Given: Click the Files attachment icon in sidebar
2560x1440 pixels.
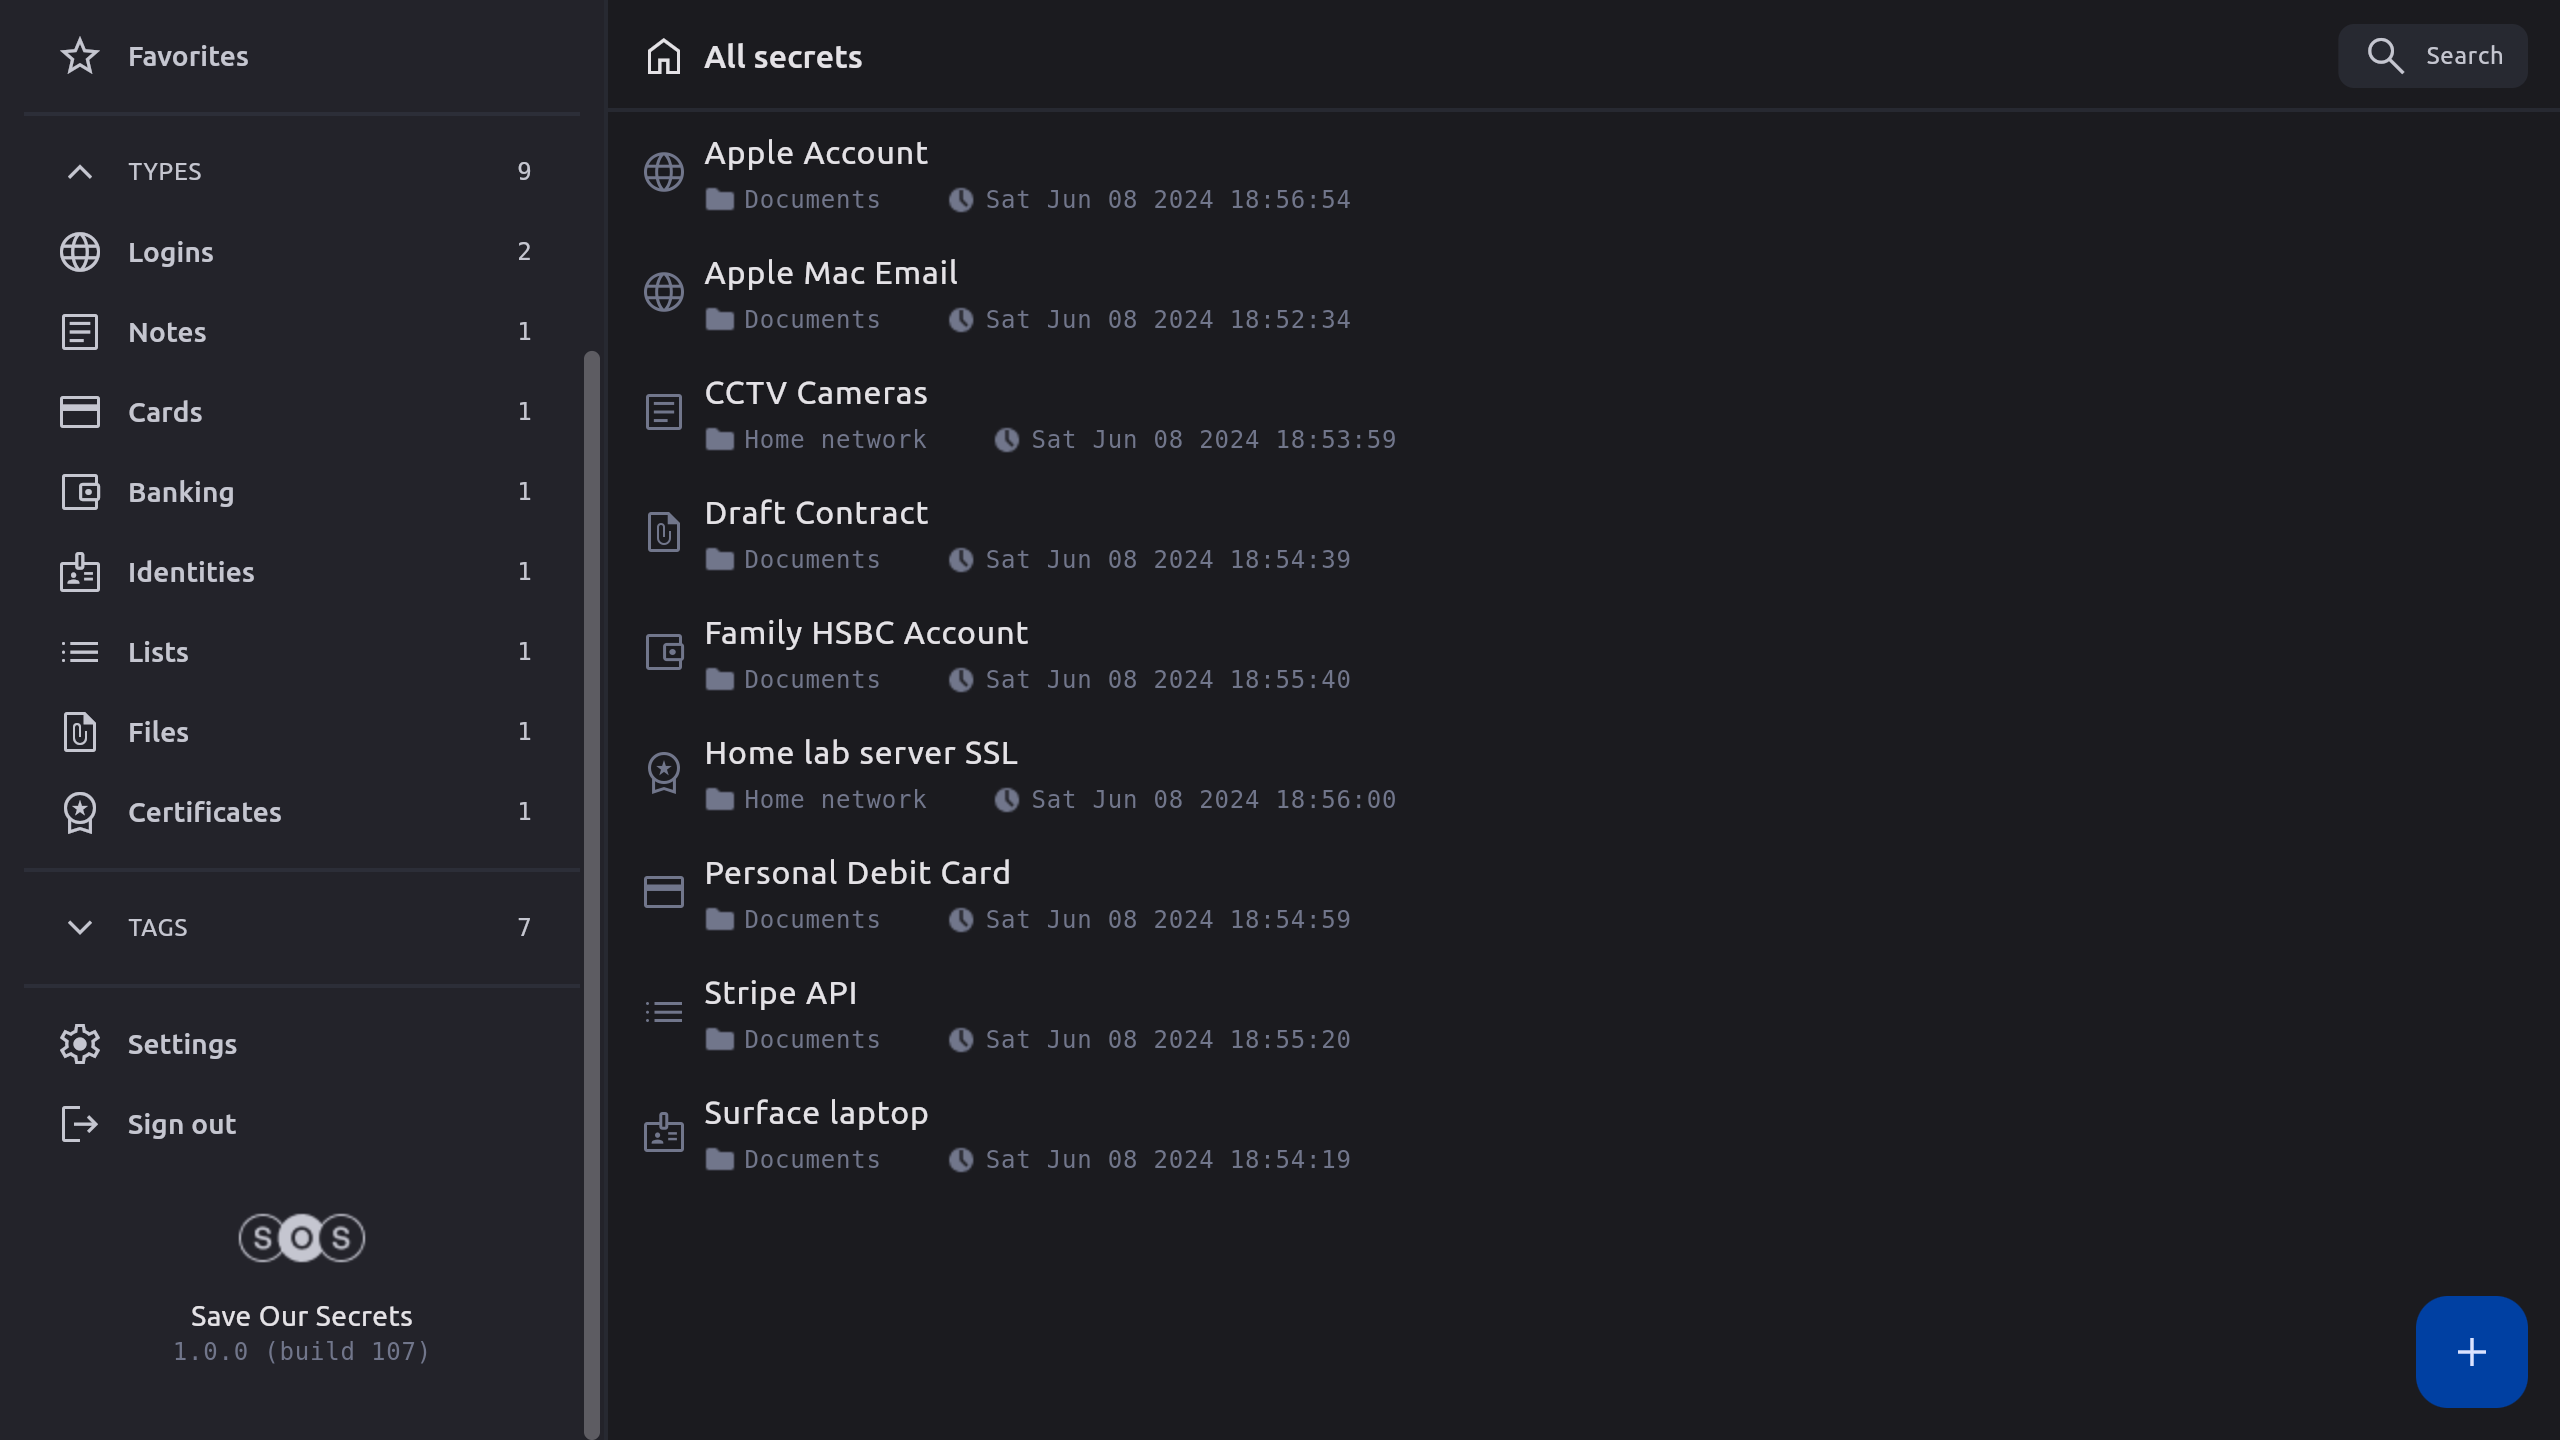Looking at the screenshot, I should 80,732.
